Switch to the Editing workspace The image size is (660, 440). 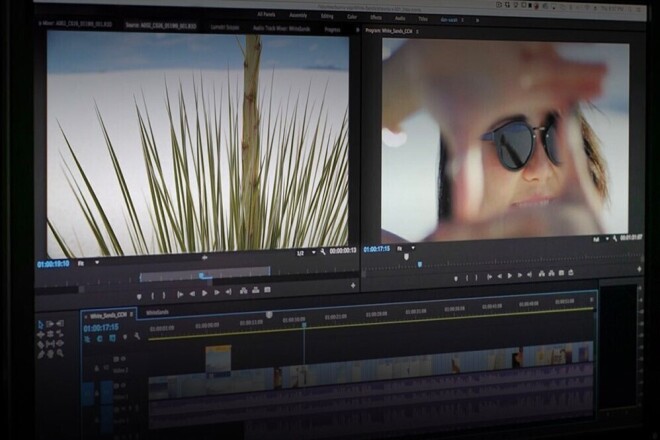pos(327,16)
